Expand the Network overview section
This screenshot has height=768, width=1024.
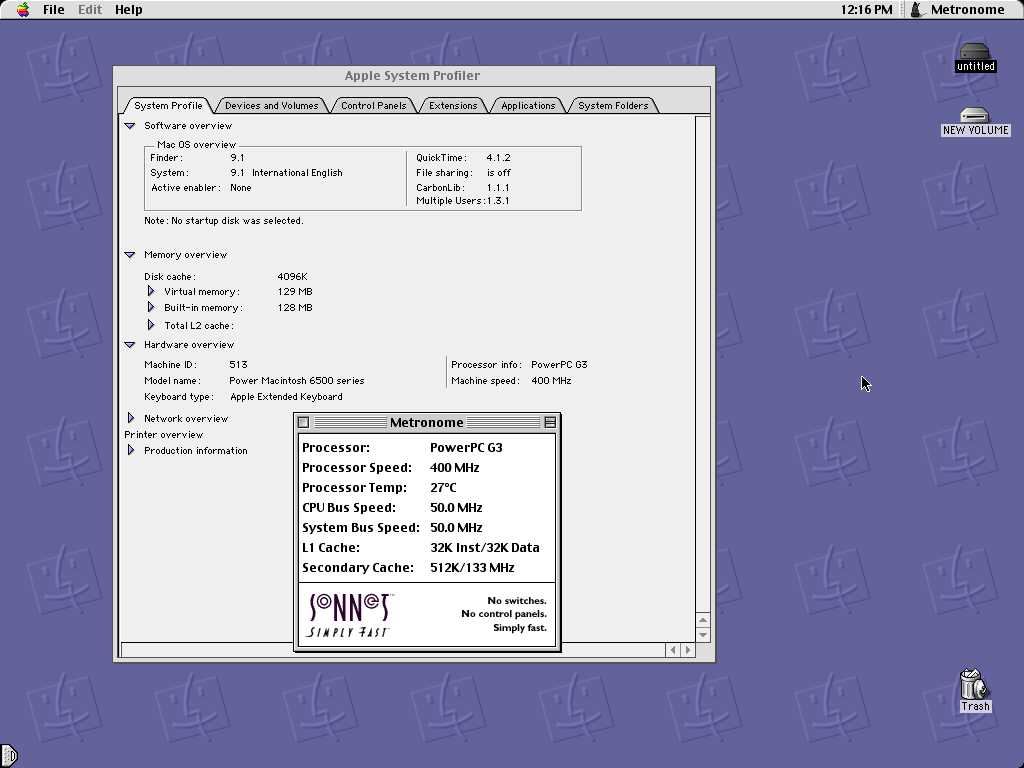131,418
